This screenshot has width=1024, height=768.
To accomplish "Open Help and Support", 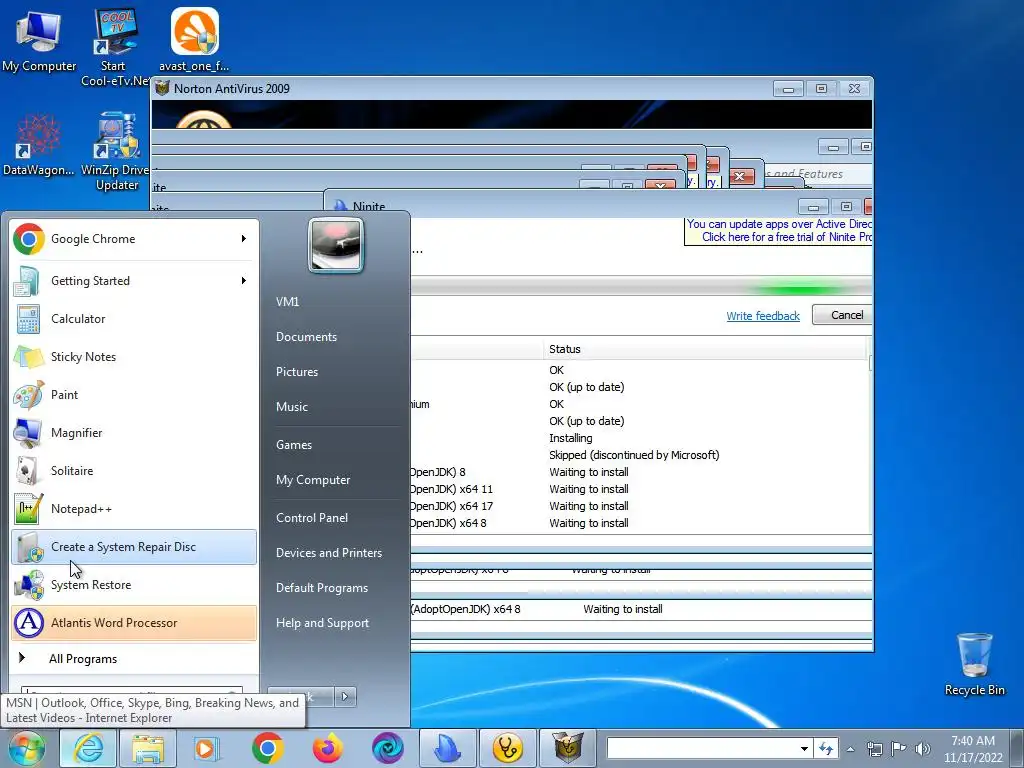I will pos(323,623).
